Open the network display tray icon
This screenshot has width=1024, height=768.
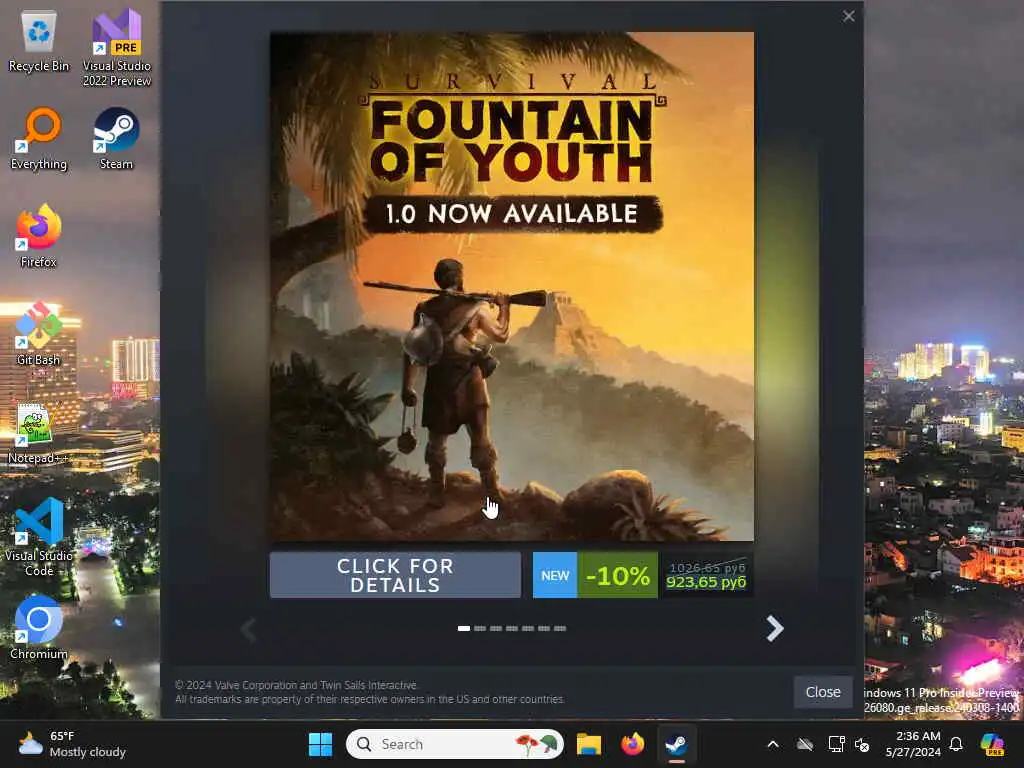[x=835, y=744]
